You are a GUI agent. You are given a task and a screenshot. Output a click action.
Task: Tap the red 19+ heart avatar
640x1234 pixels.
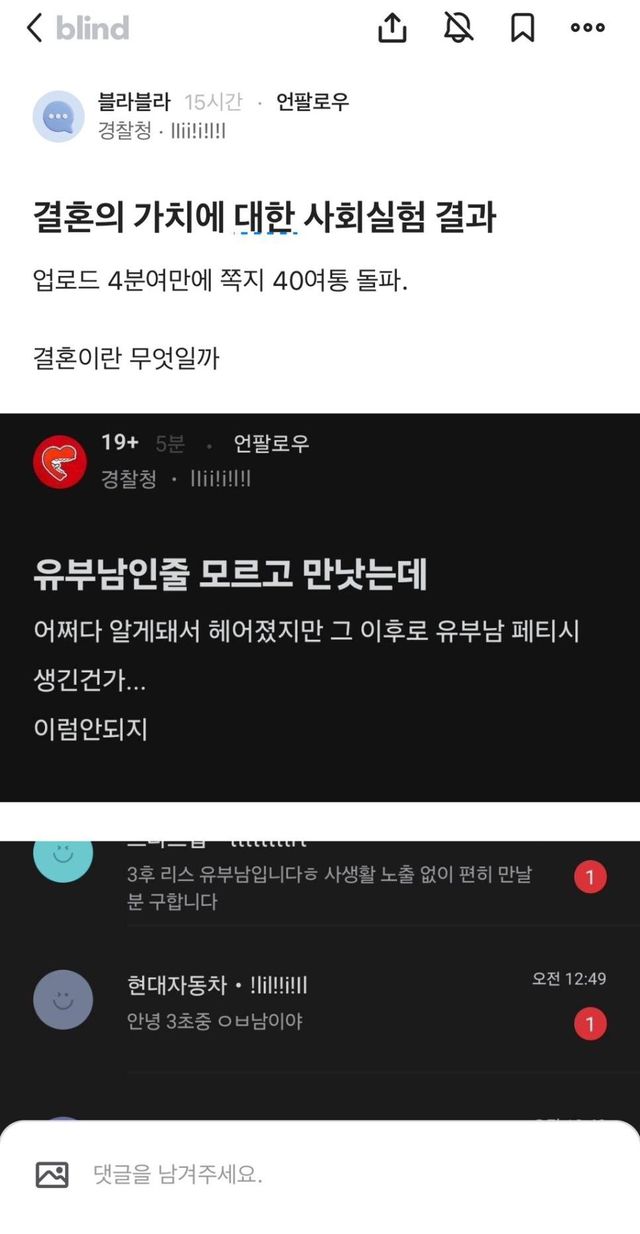[60, 461]
